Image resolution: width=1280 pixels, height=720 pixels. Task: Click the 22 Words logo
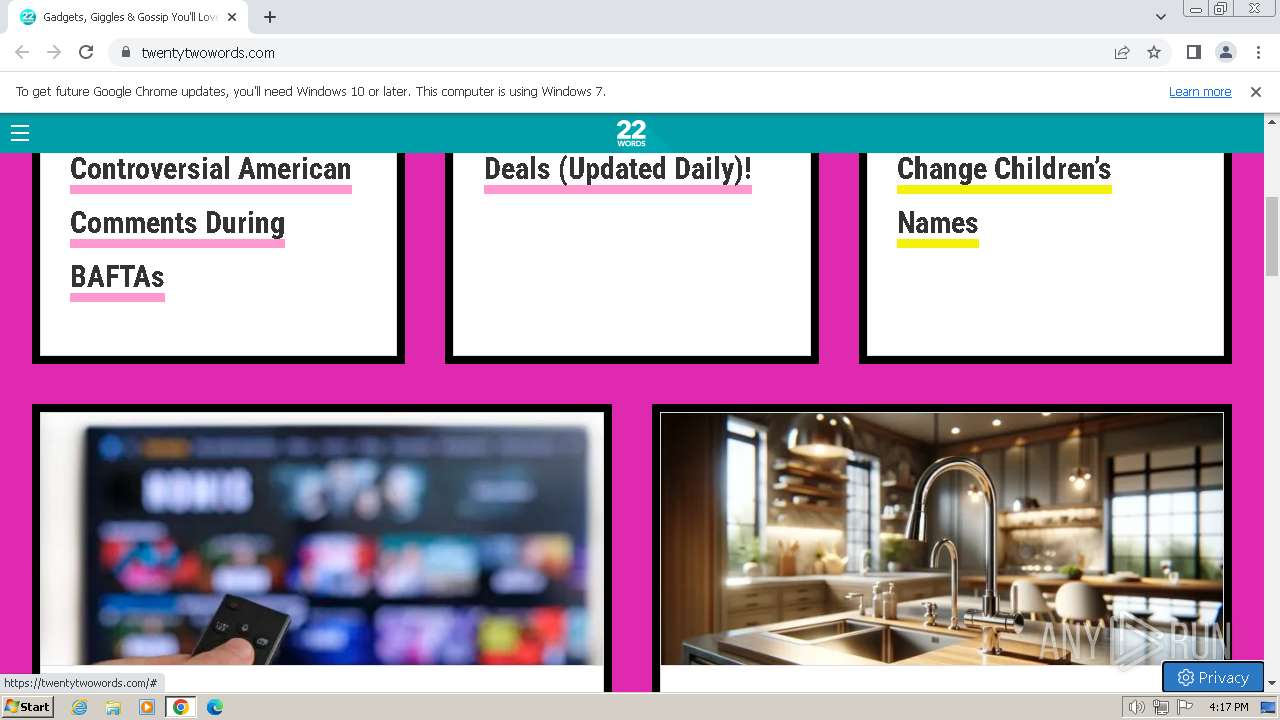pos(631,134)
